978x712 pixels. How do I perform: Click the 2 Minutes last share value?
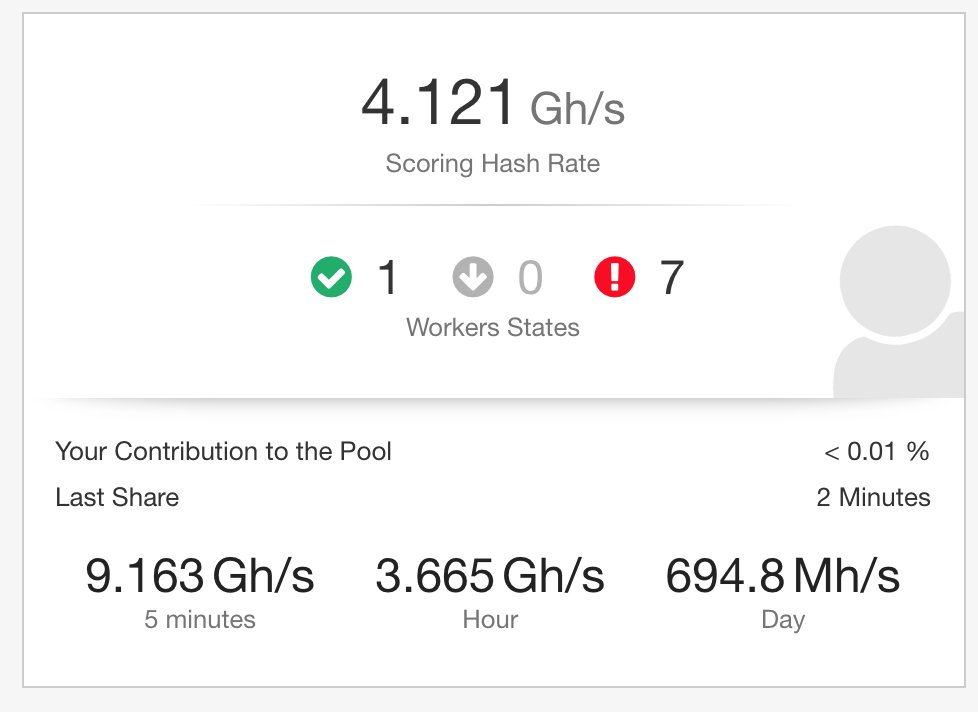click(873, 497)
